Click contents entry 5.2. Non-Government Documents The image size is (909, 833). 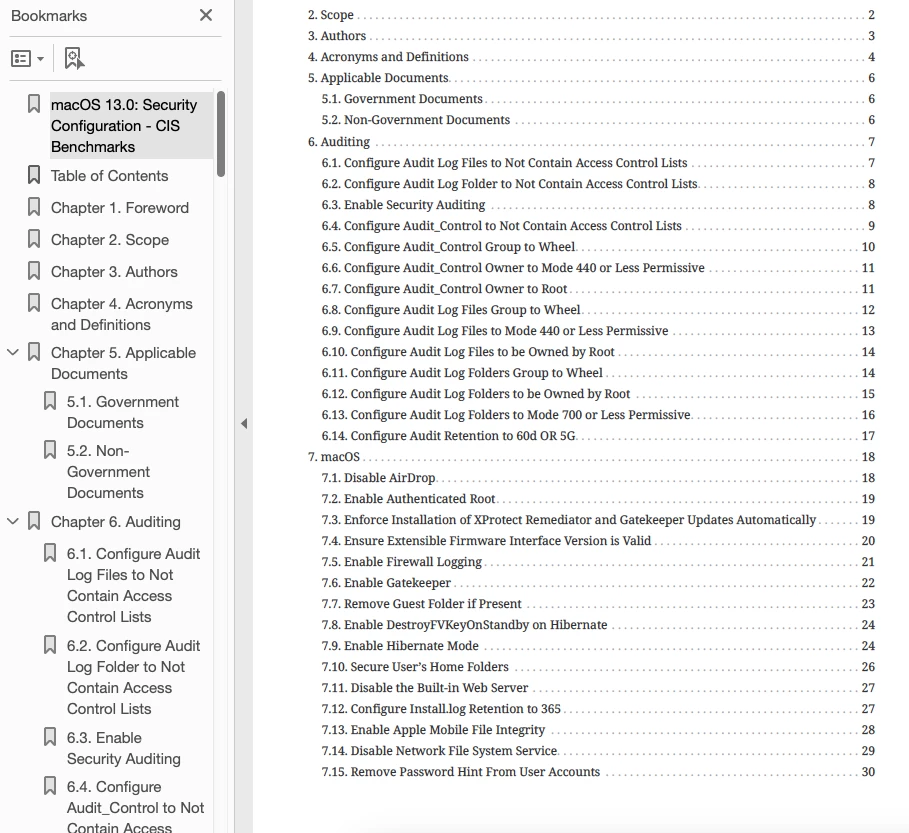point(416,120)
